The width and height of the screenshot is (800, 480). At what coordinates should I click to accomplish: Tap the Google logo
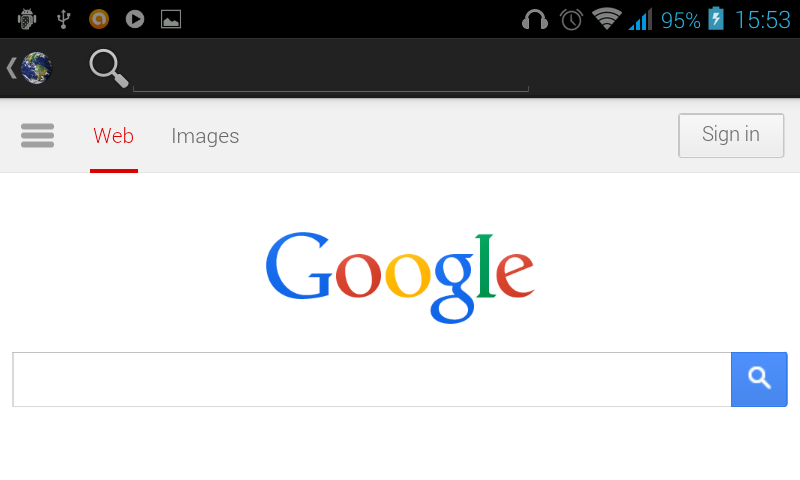pyautogui.click(x=400, y=276)
